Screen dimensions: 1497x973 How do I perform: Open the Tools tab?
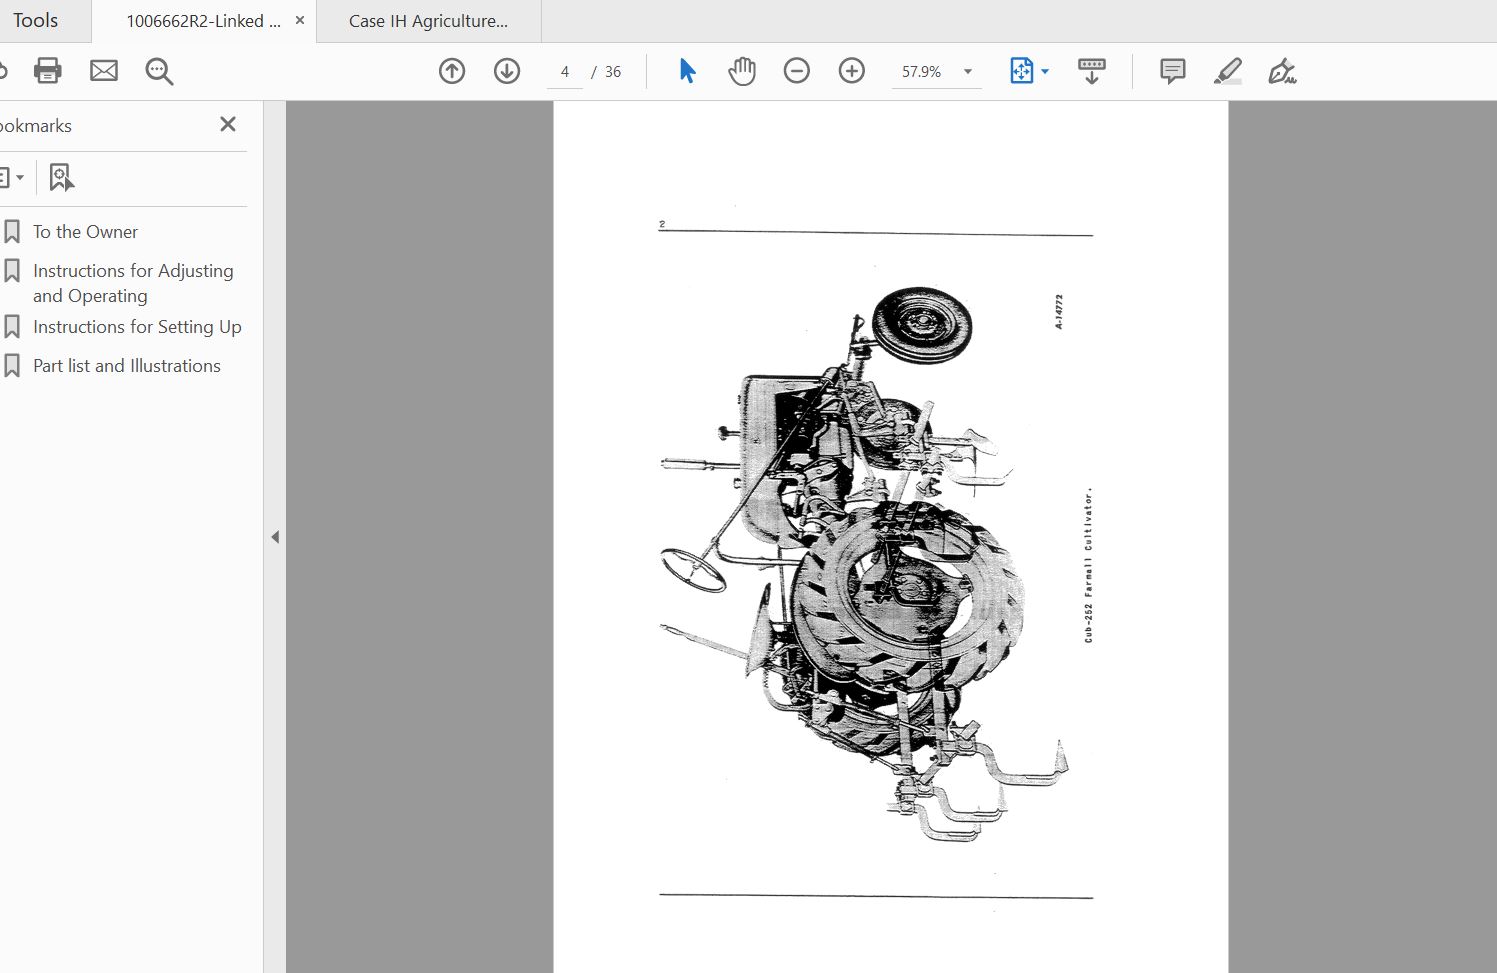point(36,21)
